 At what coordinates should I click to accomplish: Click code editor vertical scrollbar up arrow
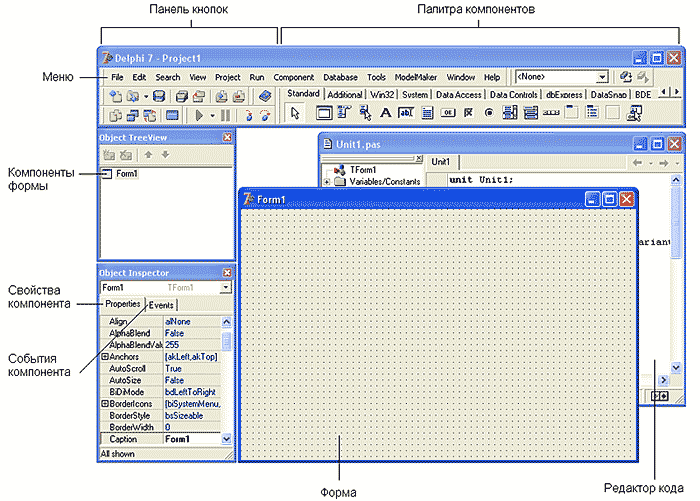(676, 180)
